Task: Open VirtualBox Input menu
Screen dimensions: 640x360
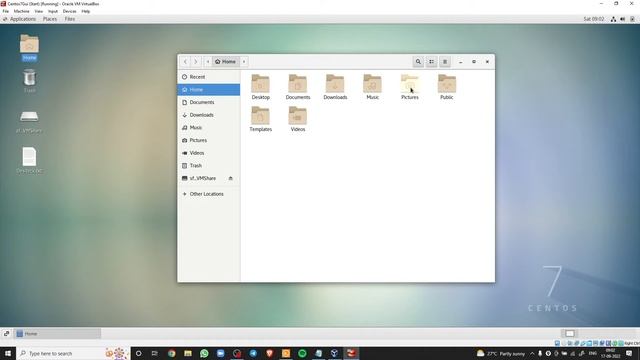Action: (53, 11)
